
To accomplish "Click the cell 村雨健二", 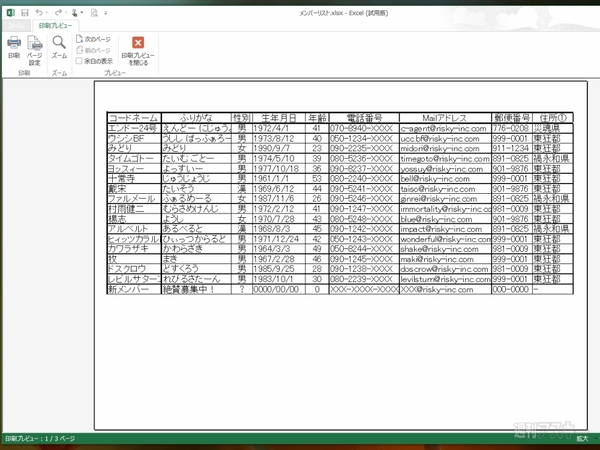I will point(134,209).
